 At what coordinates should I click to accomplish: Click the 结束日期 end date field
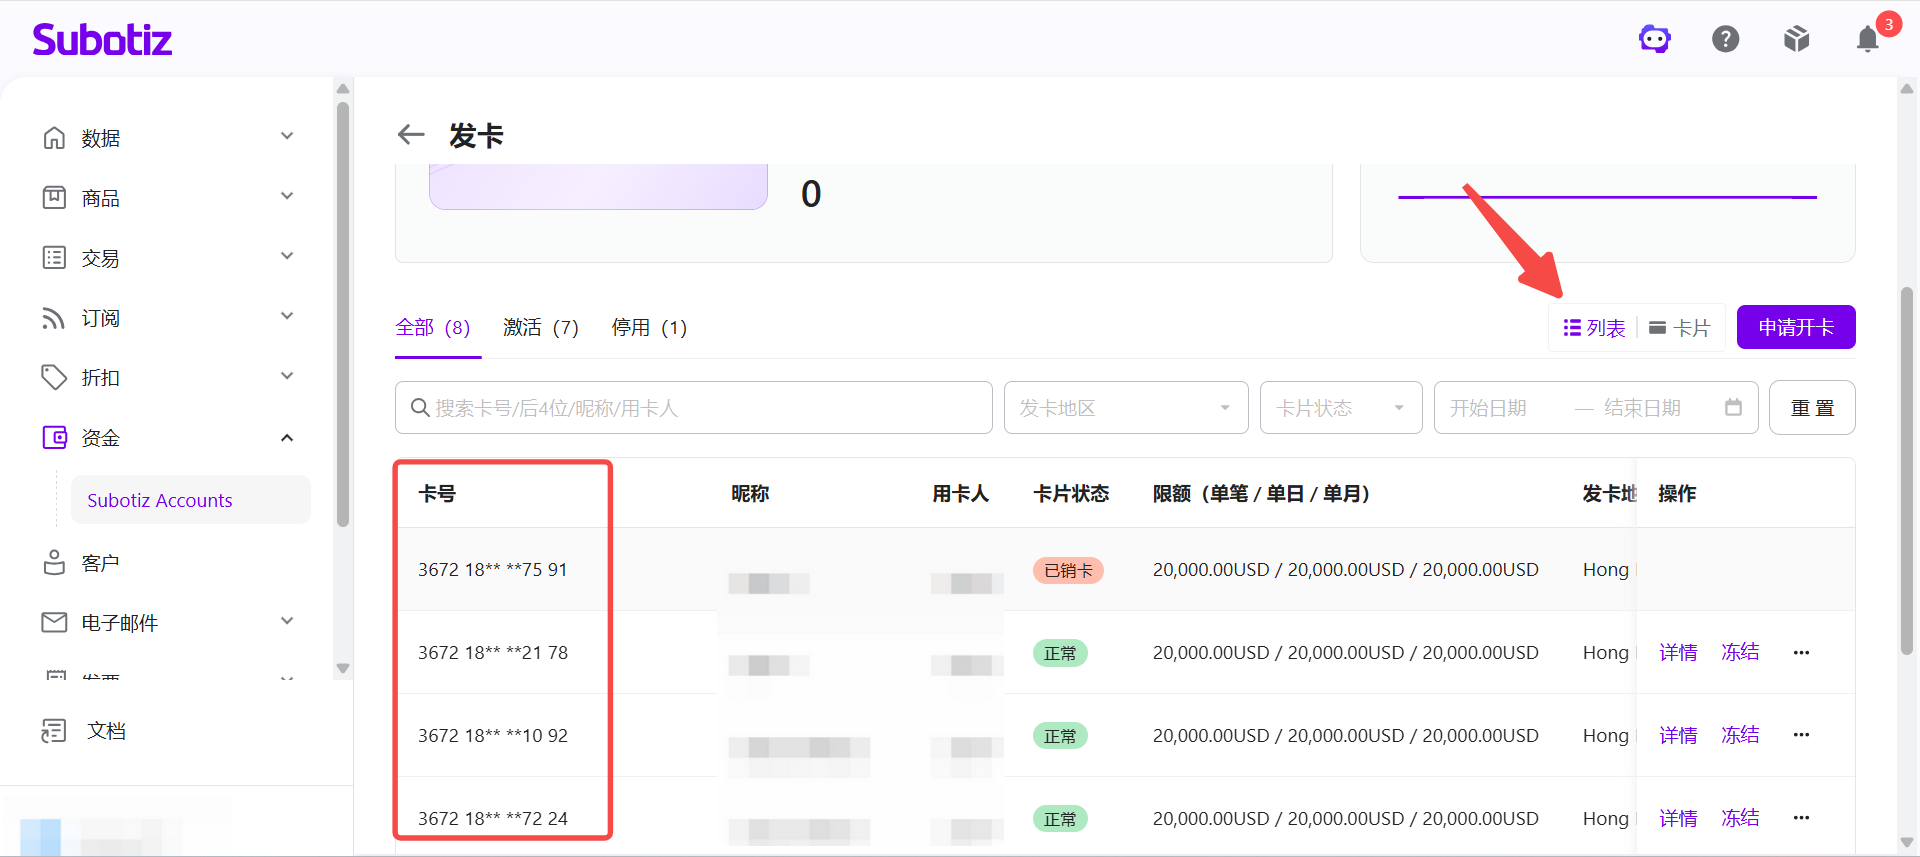tap(1642, 408)
